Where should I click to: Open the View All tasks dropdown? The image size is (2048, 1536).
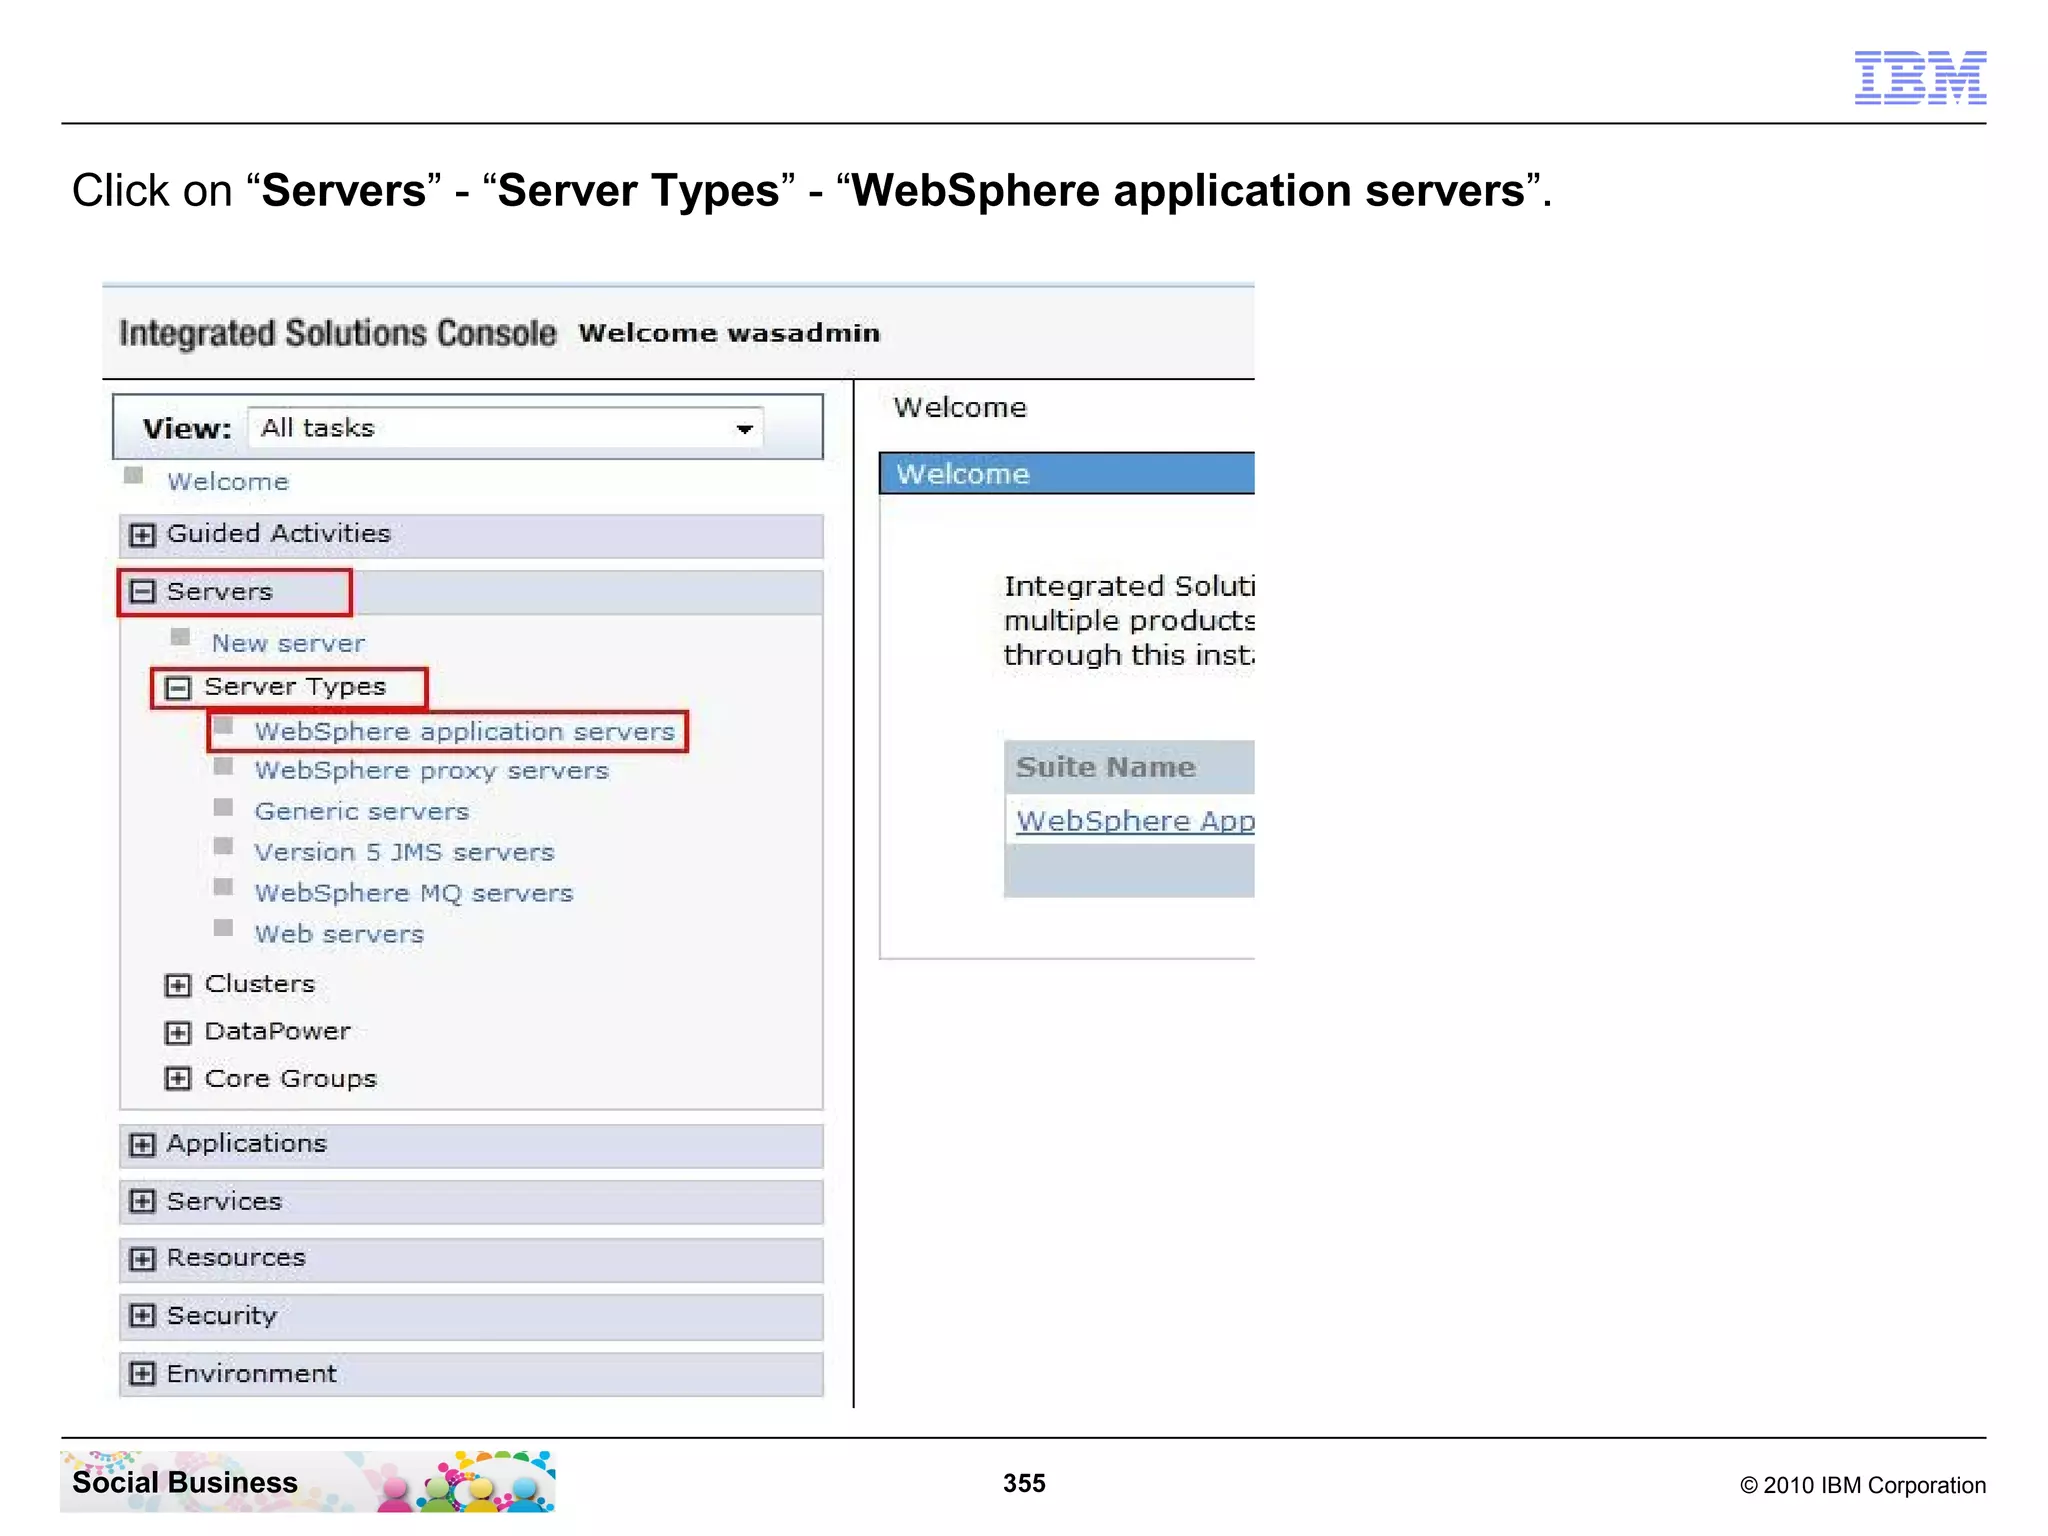pyautogui.click(x=505, y=428)
